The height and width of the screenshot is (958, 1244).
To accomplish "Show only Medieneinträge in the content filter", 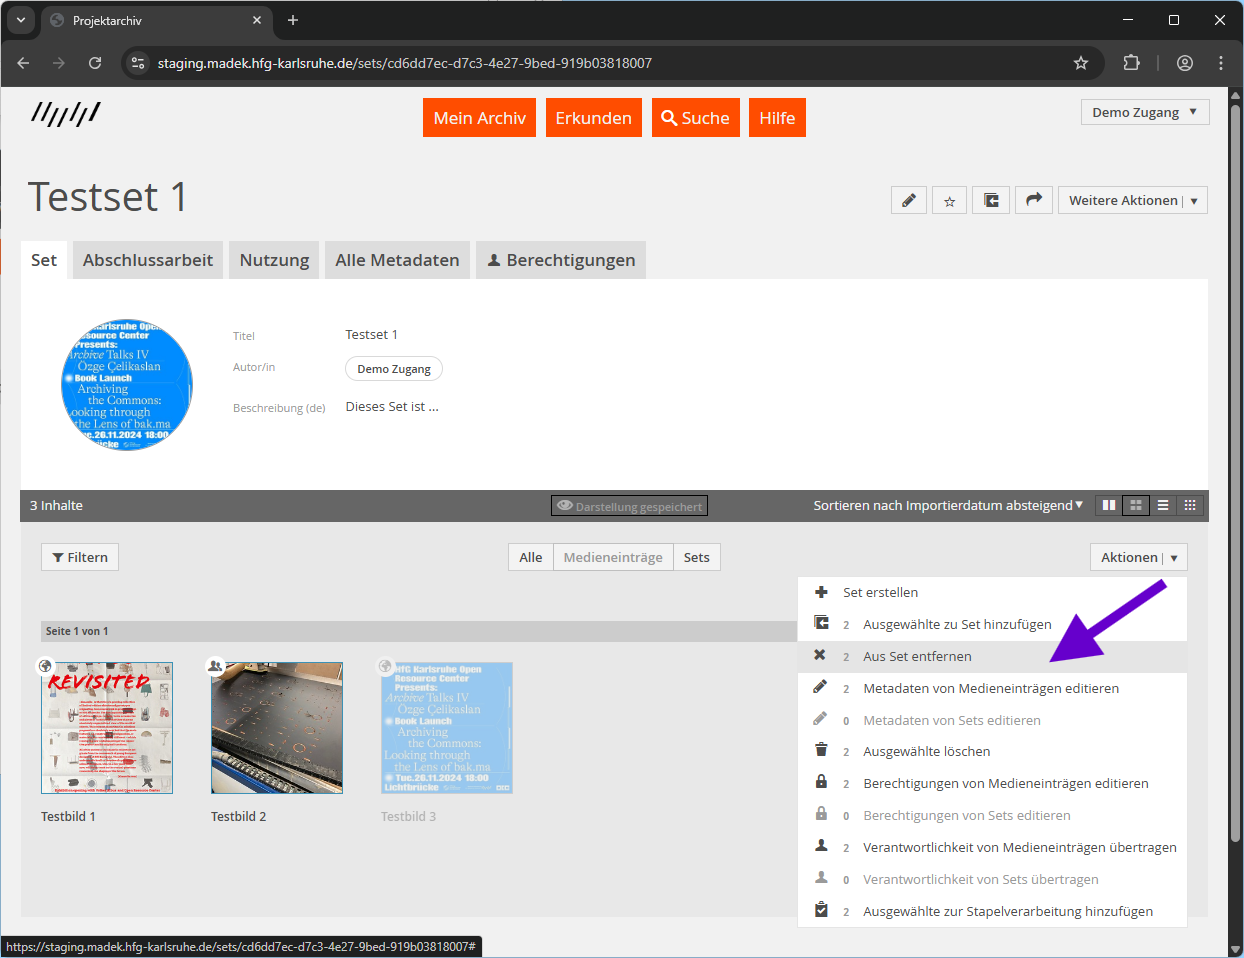I will 612,558.
